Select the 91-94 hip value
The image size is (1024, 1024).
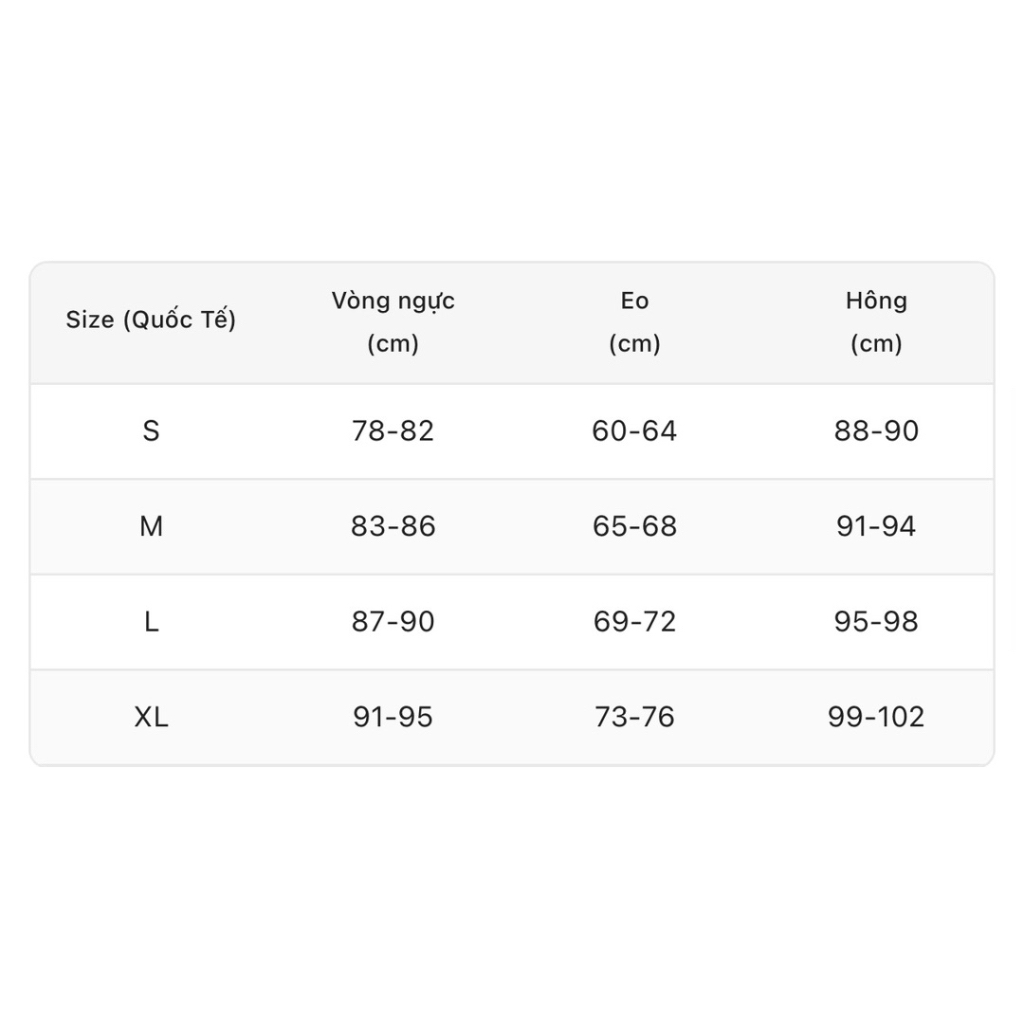876,526
